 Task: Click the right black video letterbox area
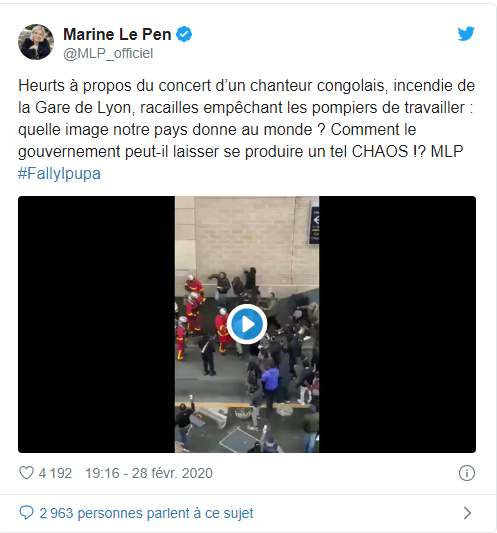click(x=397, y=324)
